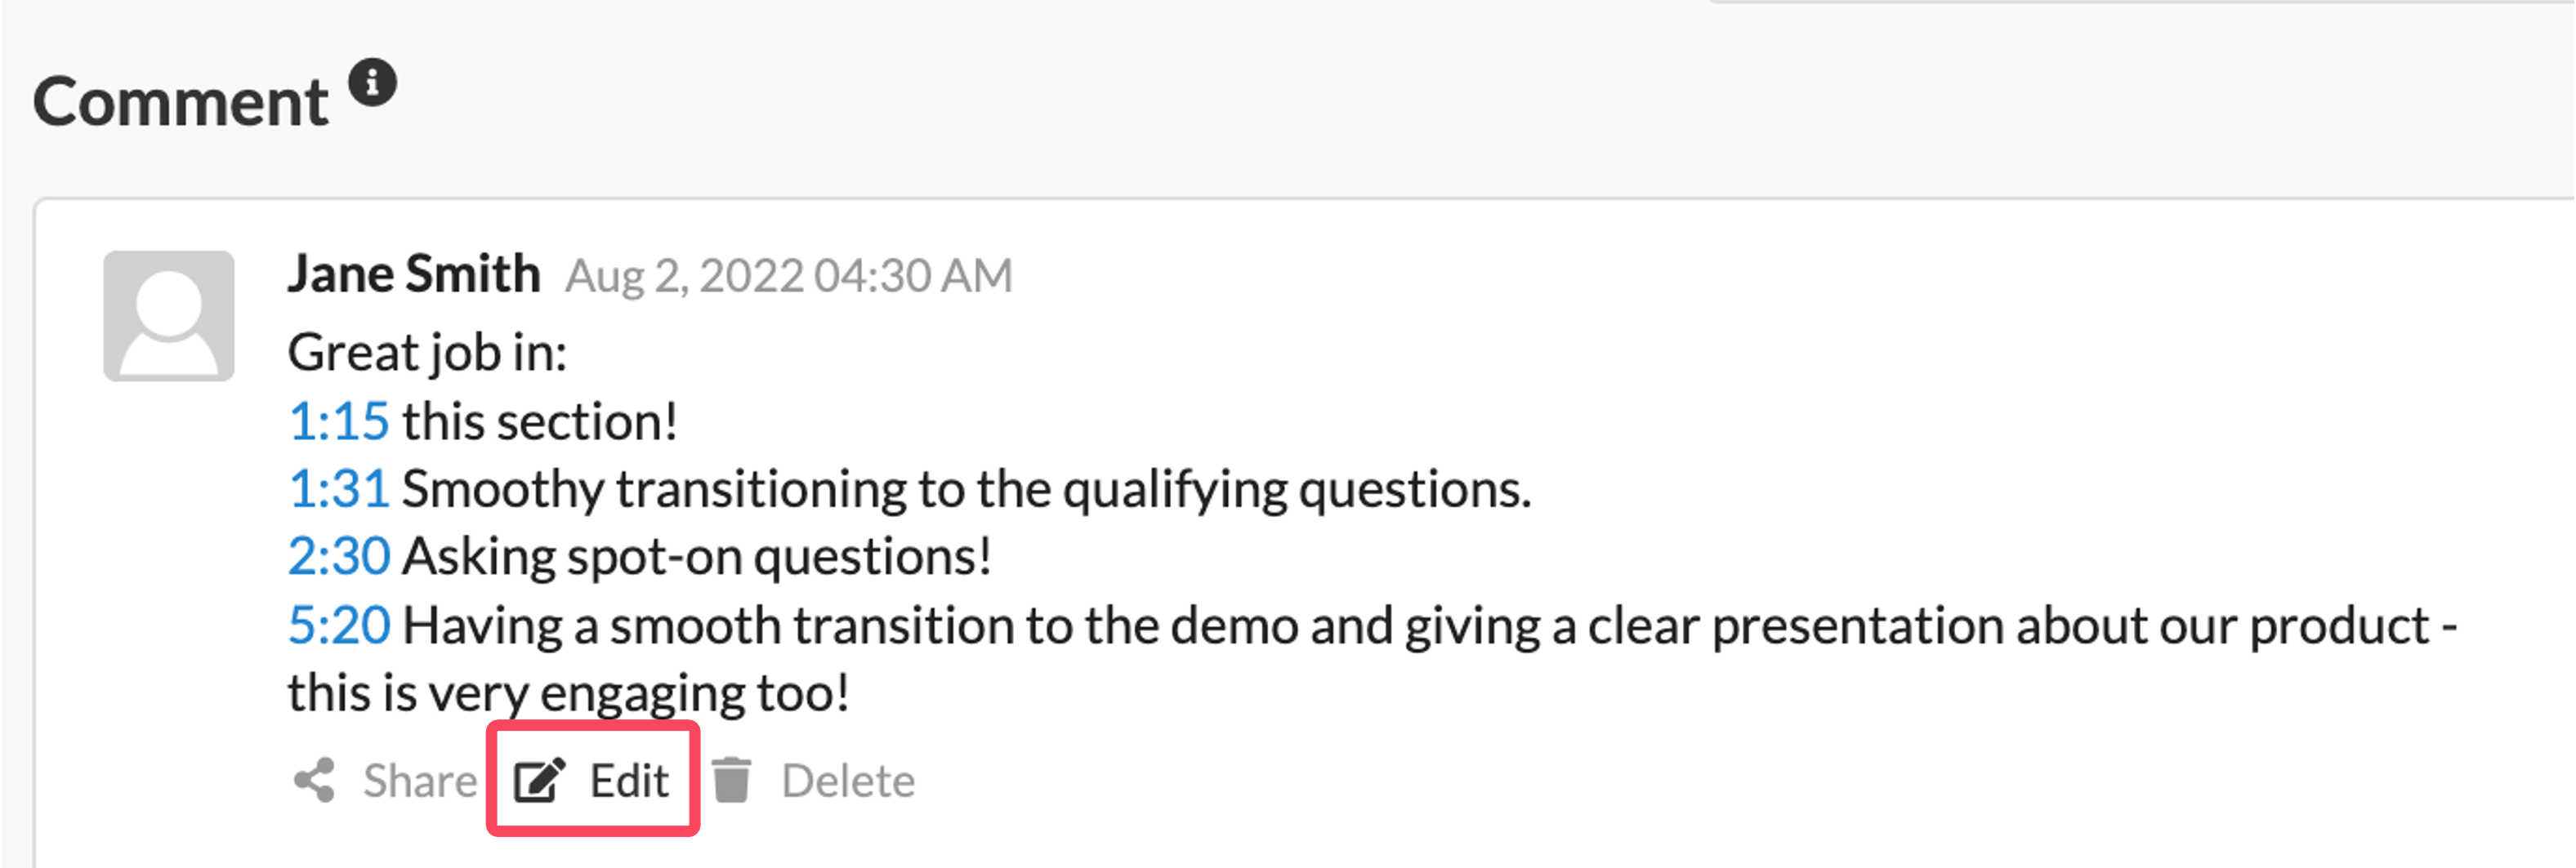
Task: Click the Jane Smith author name
Action: pos(414,274)
